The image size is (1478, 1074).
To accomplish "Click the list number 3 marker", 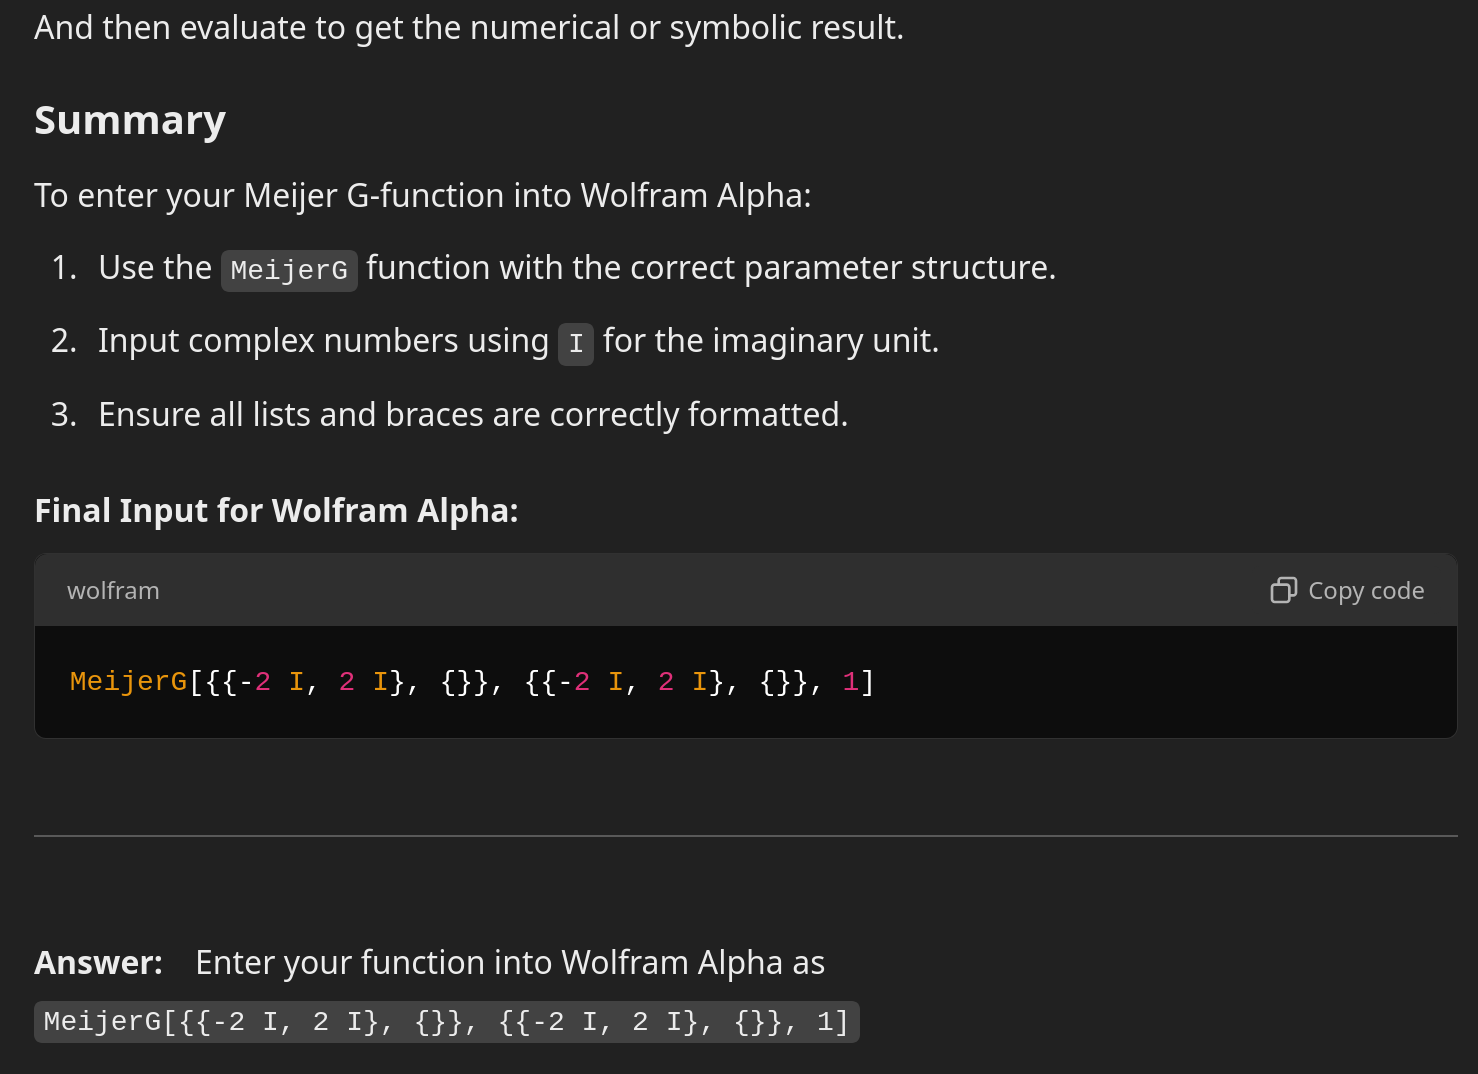I will [64, 414].
